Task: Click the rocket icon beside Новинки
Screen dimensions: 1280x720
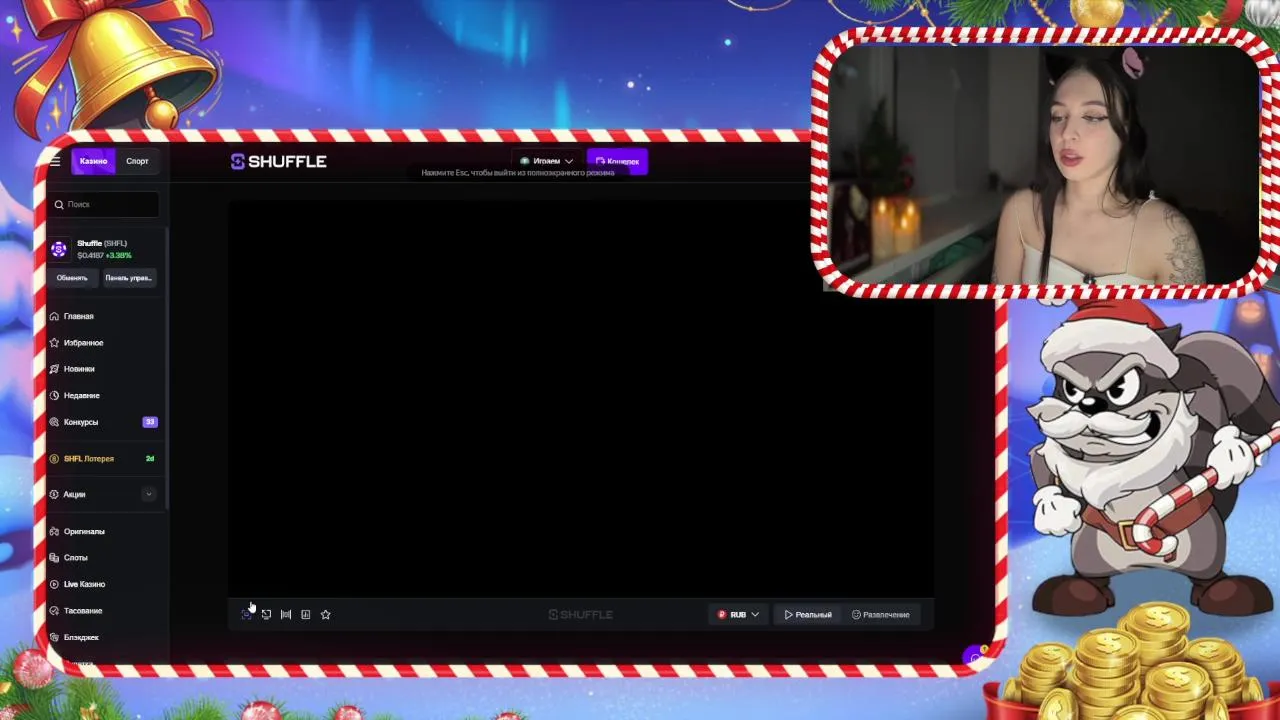Action: tap(55, 369)
